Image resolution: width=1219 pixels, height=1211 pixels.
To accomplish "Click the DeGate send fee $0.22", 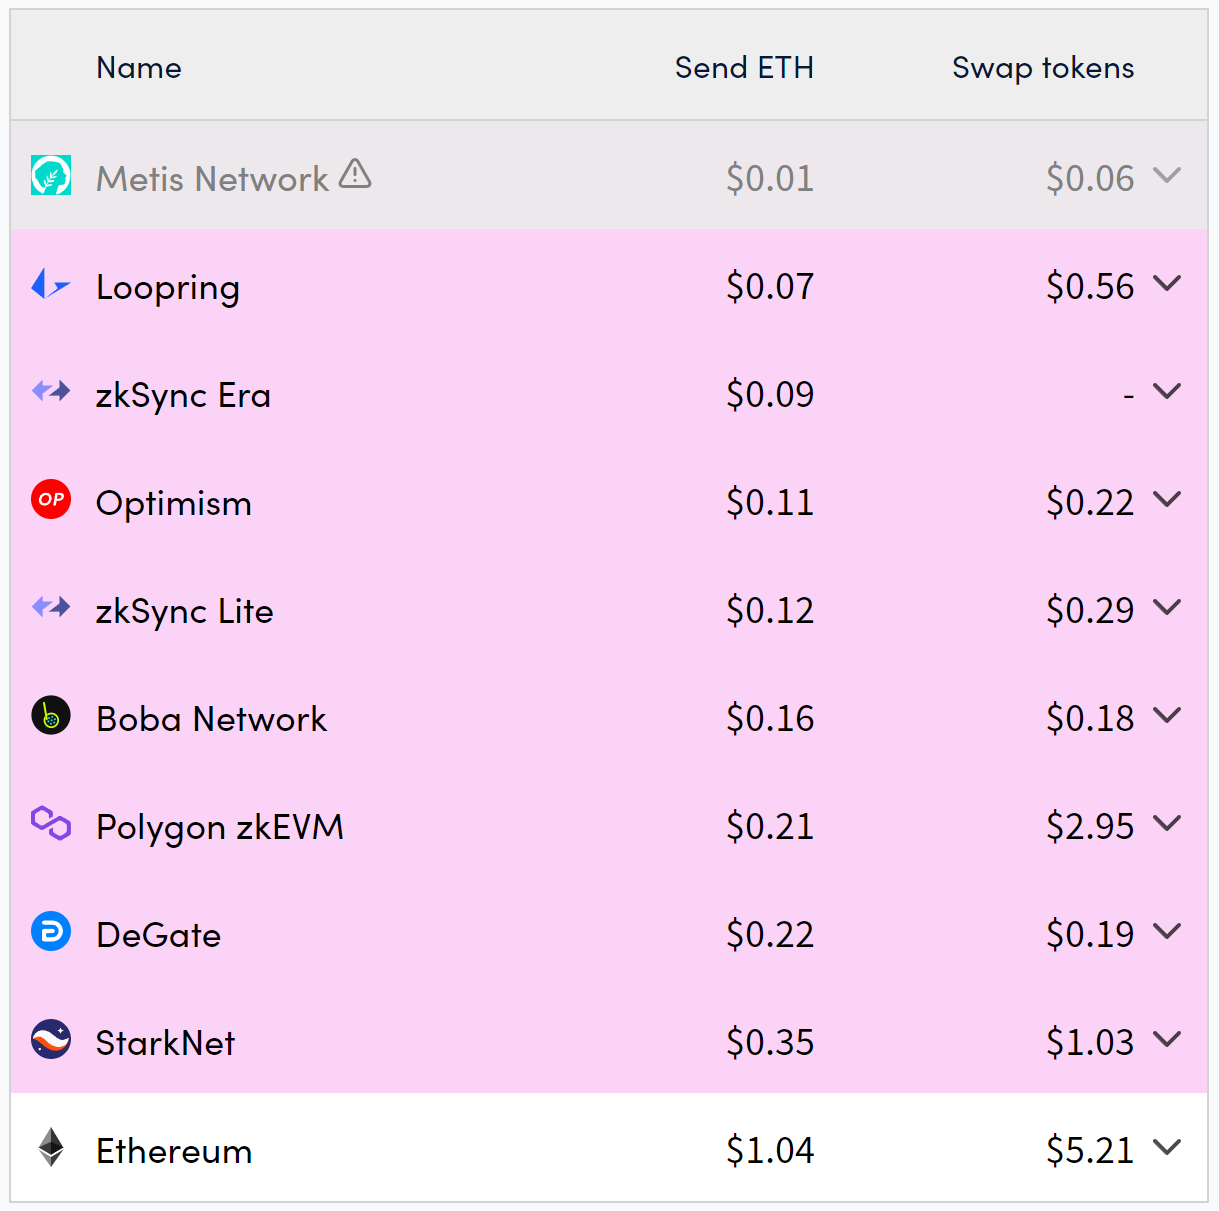I will (770, 935).
